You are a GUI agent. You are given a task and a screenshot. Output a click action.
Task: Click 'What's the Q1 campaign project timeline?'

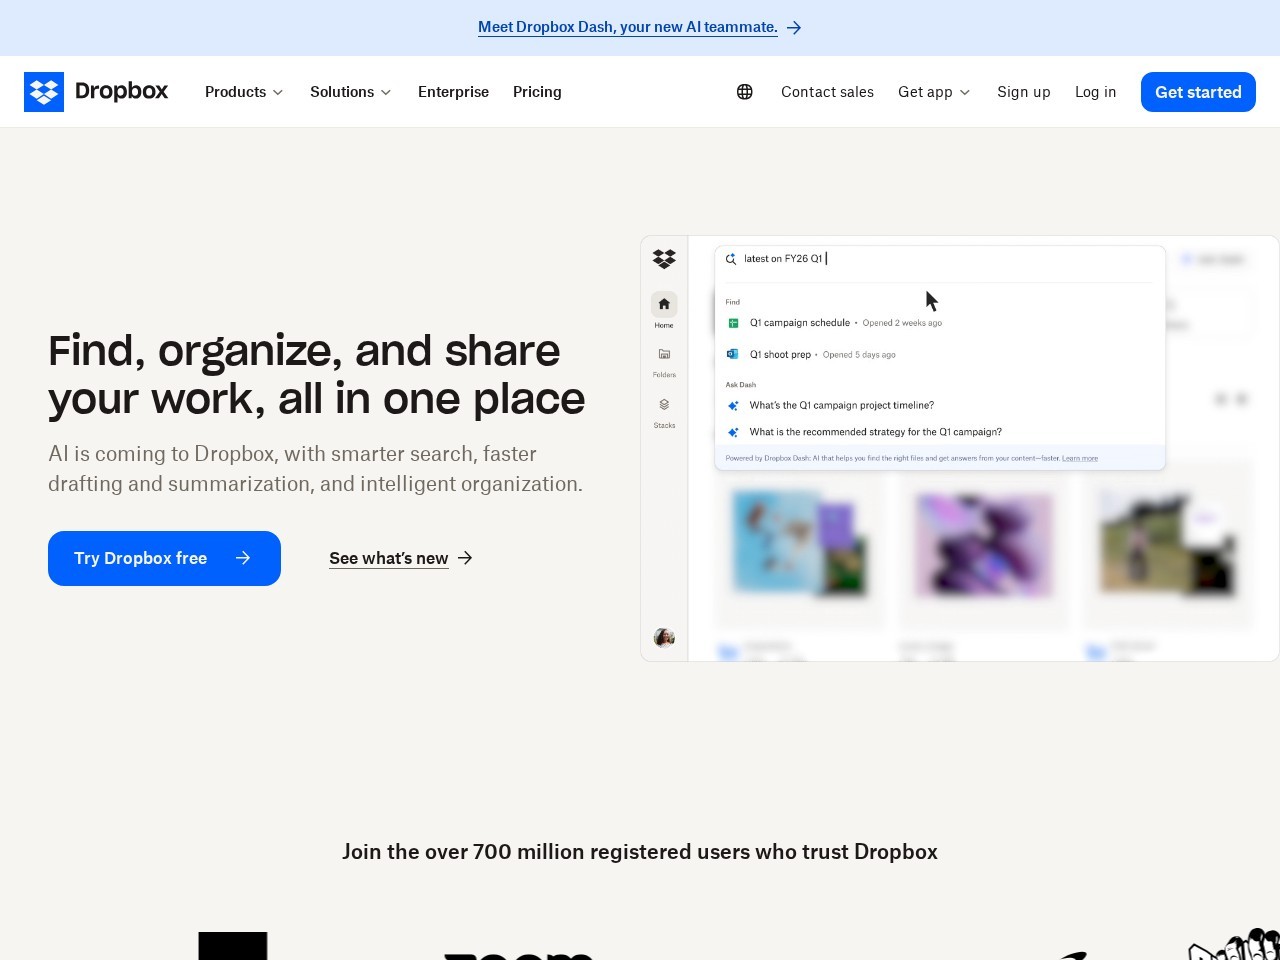pos(841,405)
